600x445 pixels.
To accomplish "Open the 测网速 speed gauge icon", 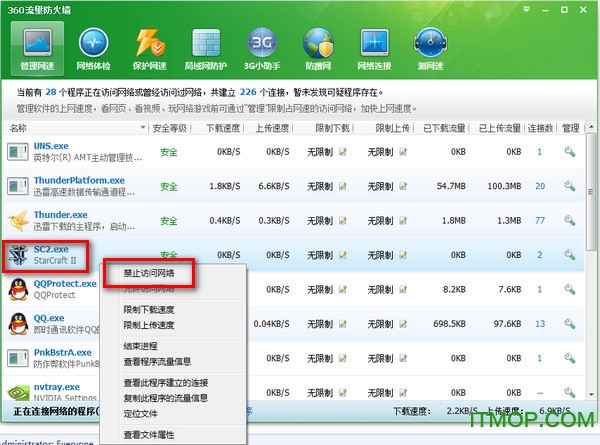I will [430, 48].
